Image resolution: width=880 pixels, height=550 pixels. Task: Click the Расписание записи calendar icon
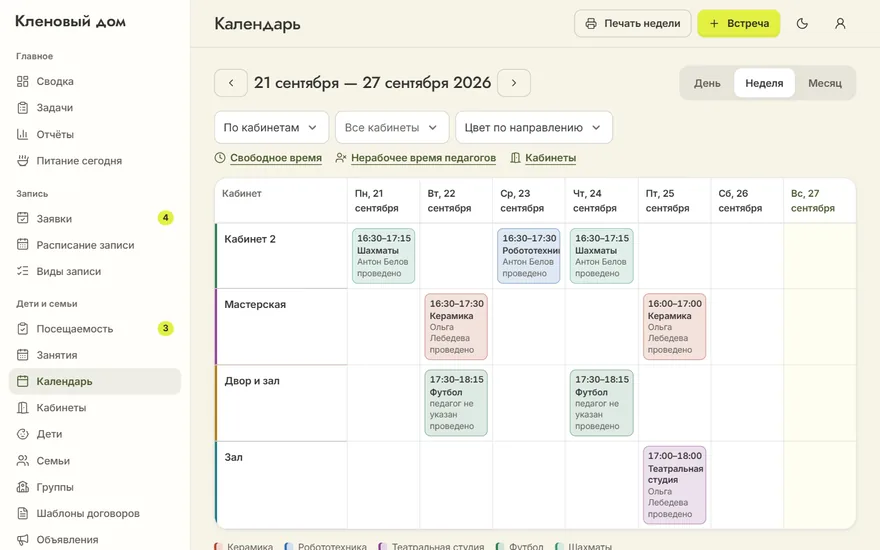point(22,245)
